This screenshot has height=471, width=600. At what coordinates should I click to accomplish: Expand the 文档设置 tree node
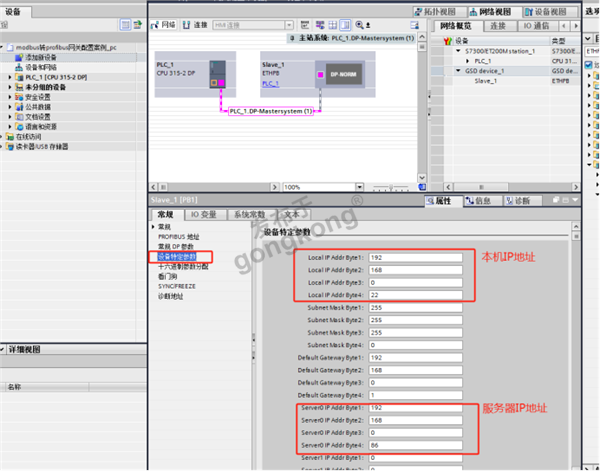pos(10,117)
